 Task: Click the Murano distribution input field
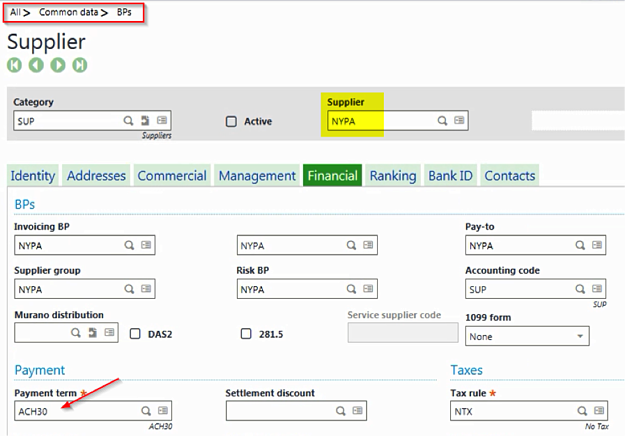[40, 334]
